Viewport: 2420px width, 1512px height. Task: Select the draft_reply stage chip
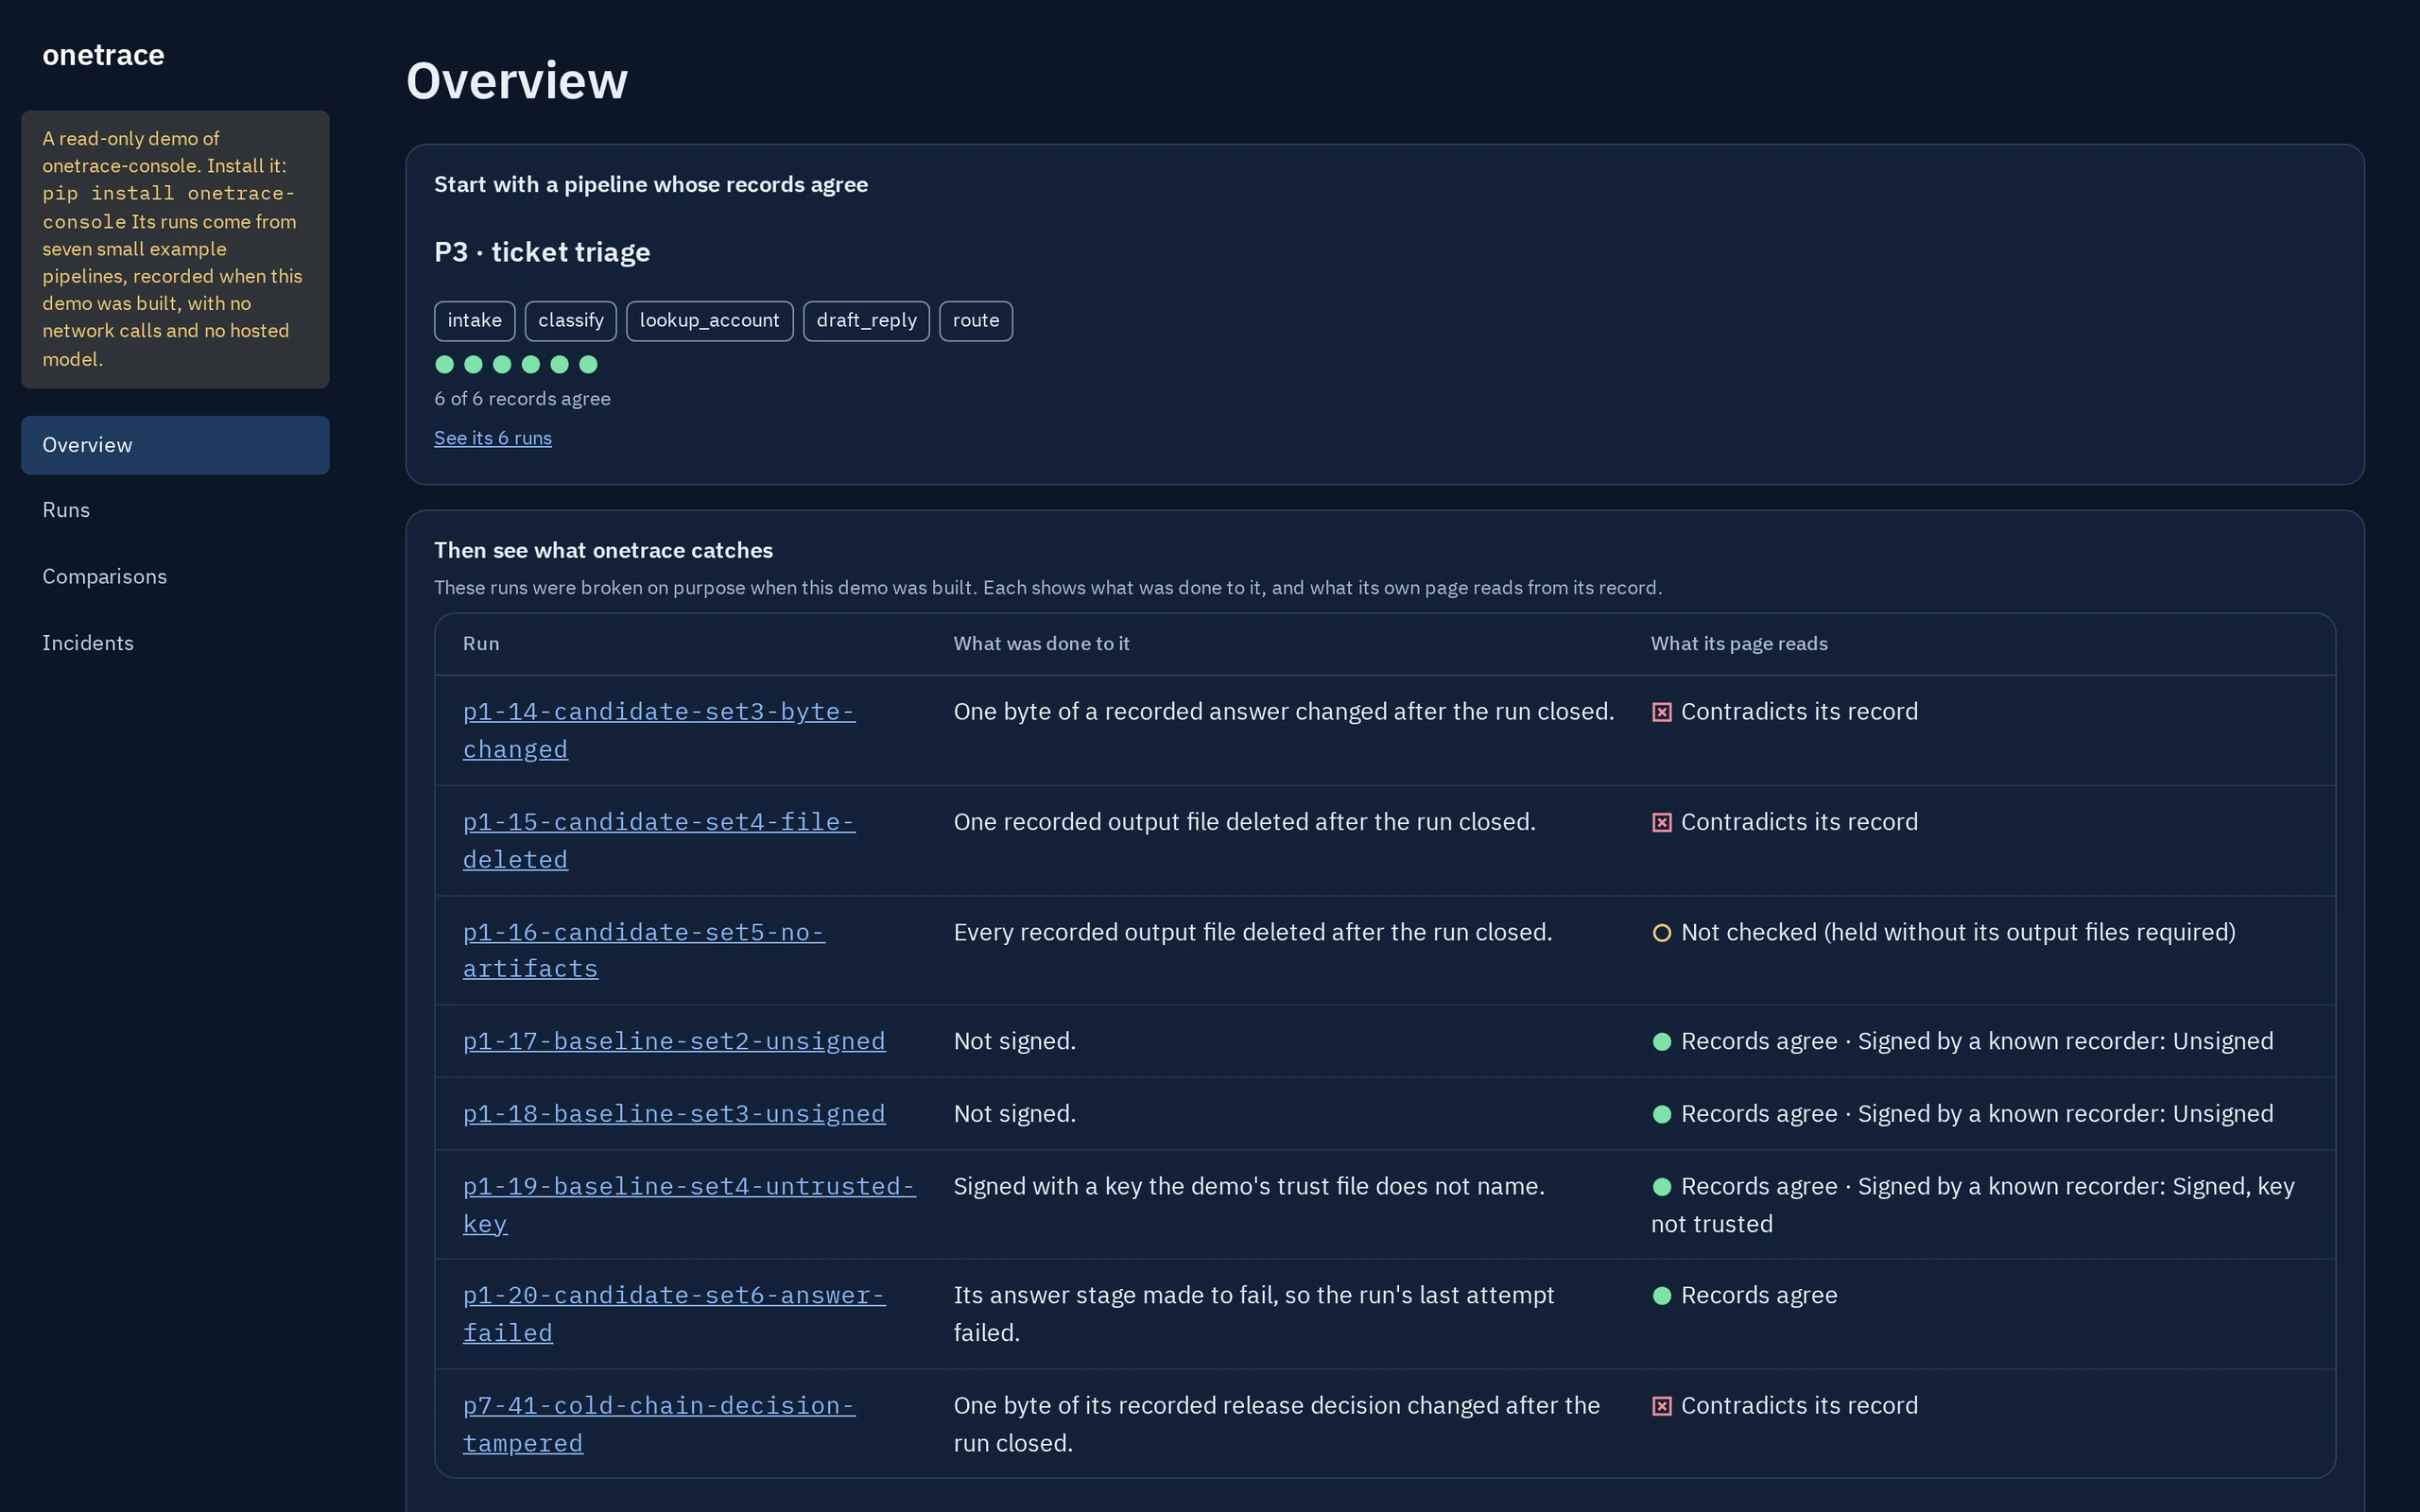point(866,321)
